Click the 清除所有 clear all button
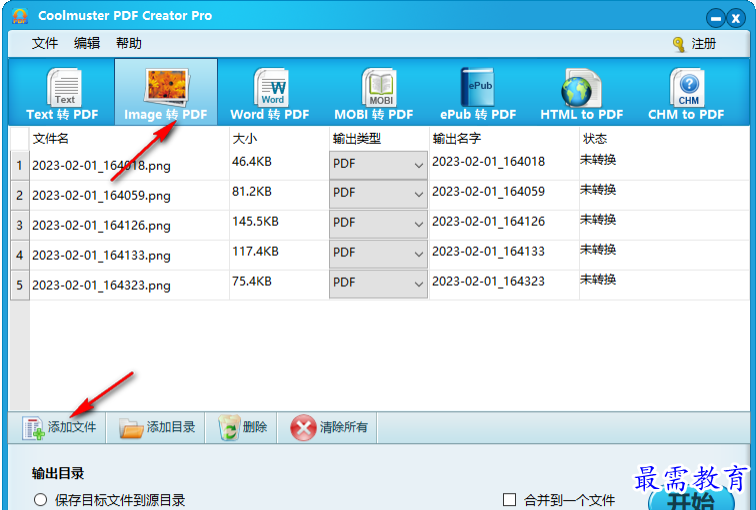Image resolution: width=756 pixels, height=510 pixels. coord(328,428)
